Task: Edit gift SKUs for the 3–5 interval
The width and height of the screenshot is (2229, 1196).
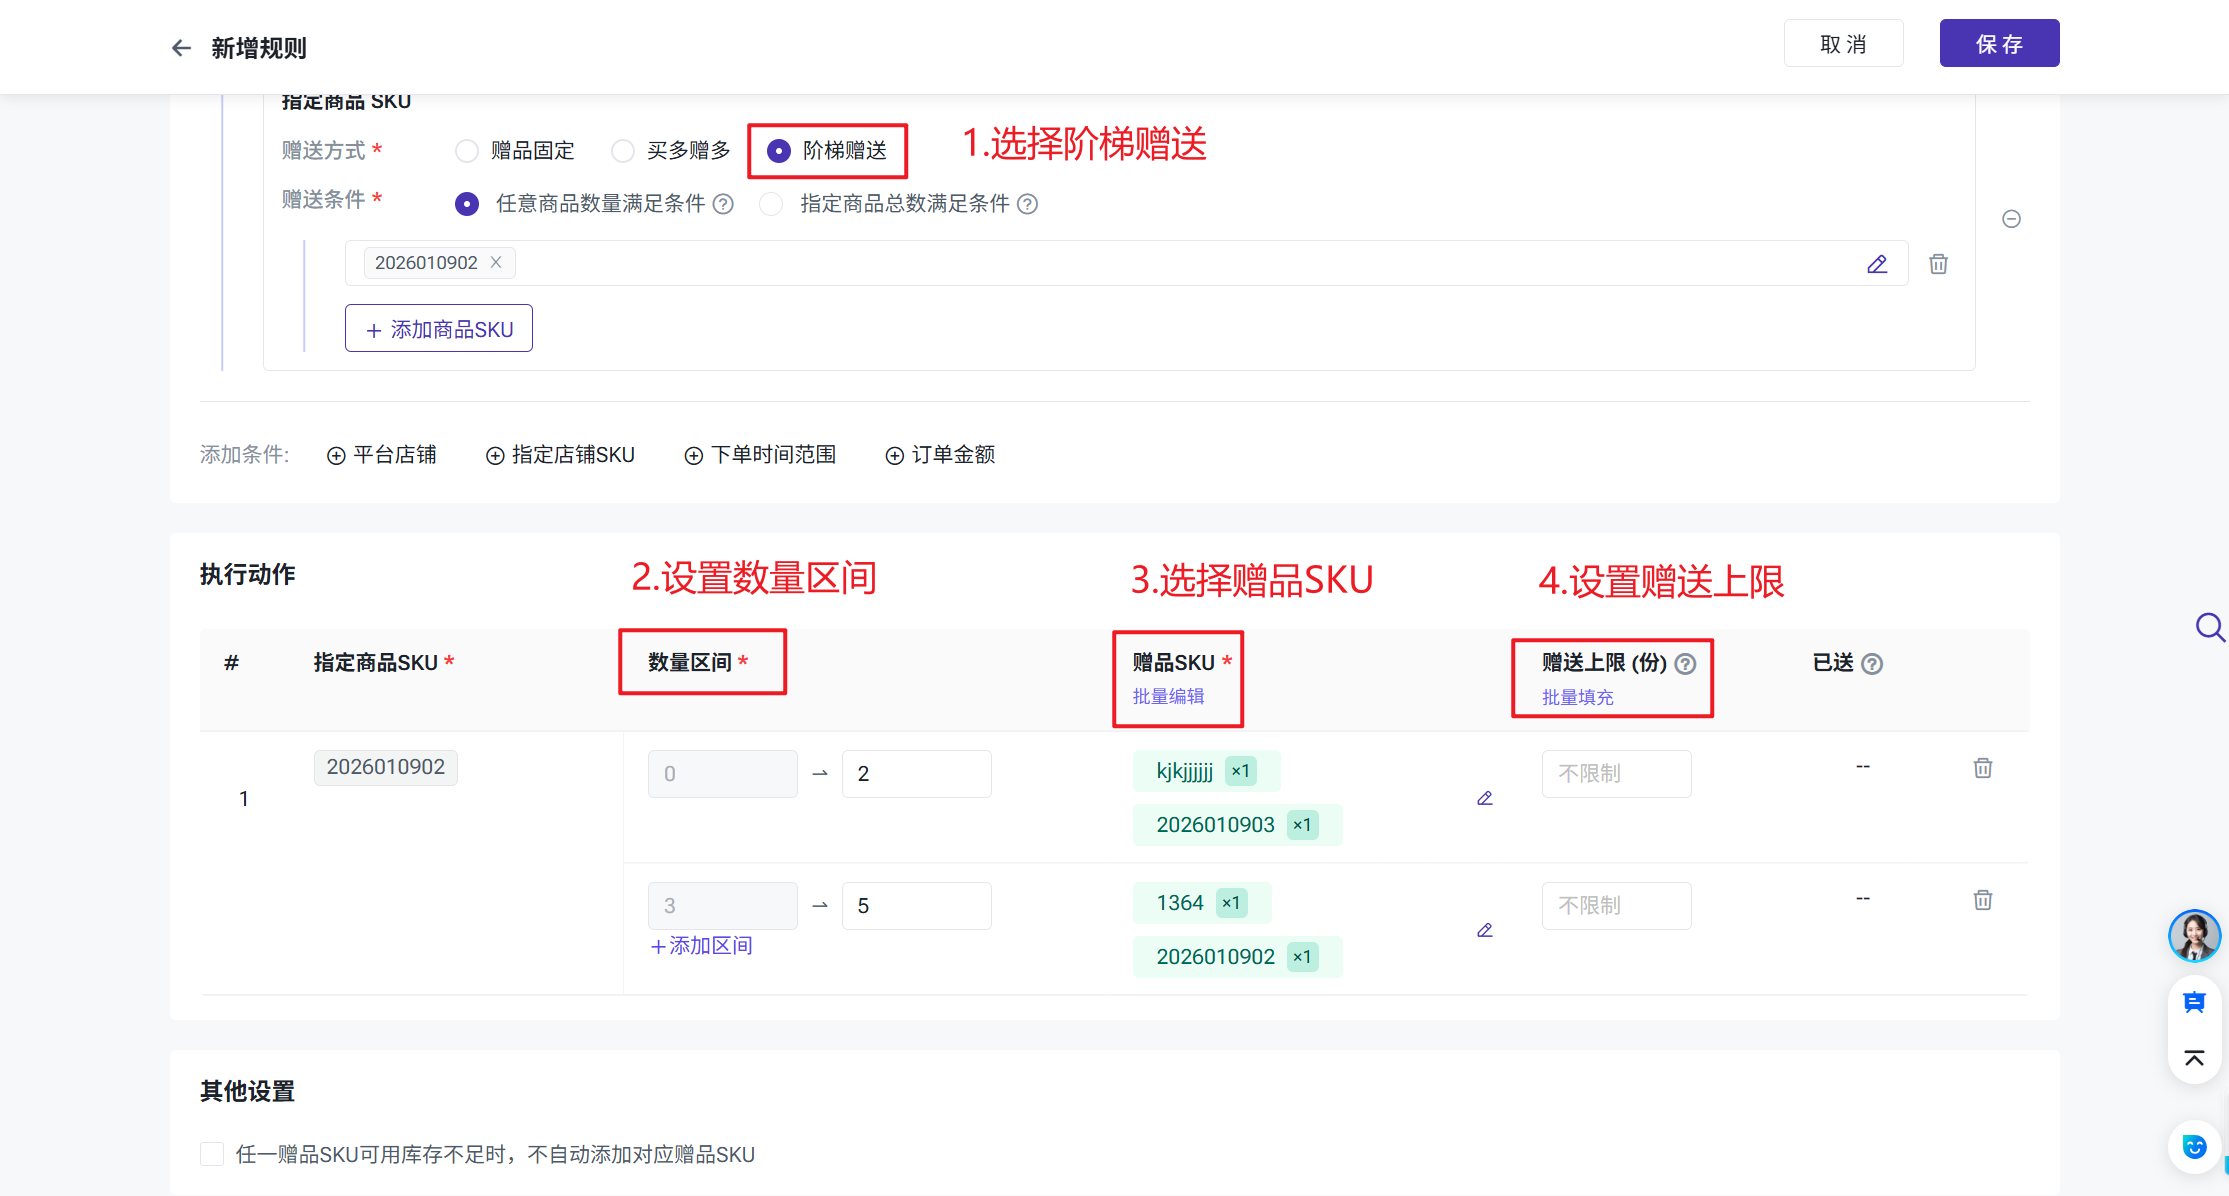Action: pos(1485,930)
